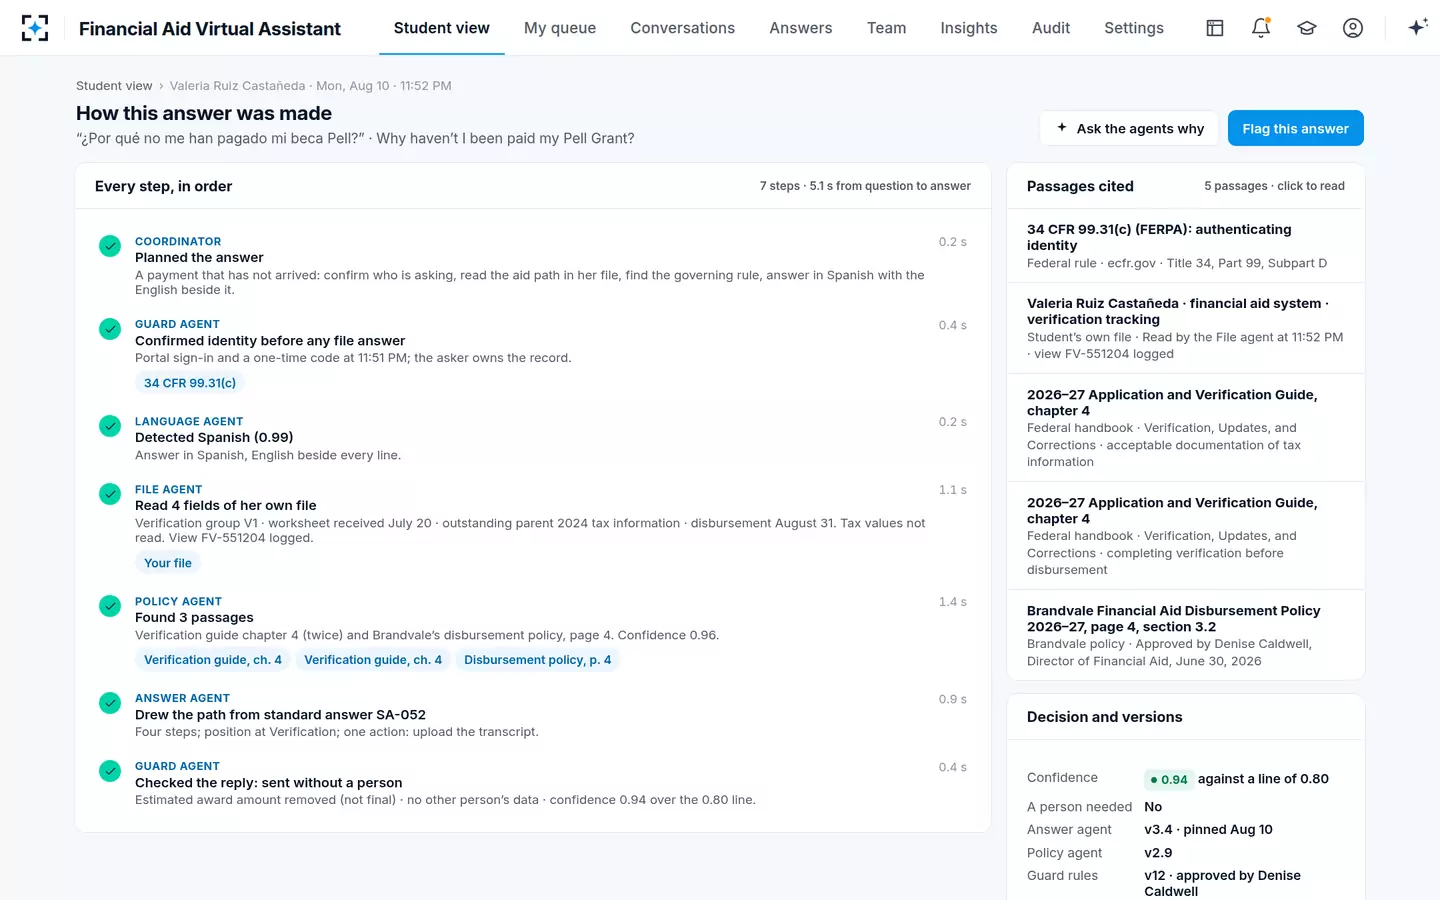Click 'v12 · approved by Denise Caldwell' value
1440x900 pixels.
tap(1222, 883)
